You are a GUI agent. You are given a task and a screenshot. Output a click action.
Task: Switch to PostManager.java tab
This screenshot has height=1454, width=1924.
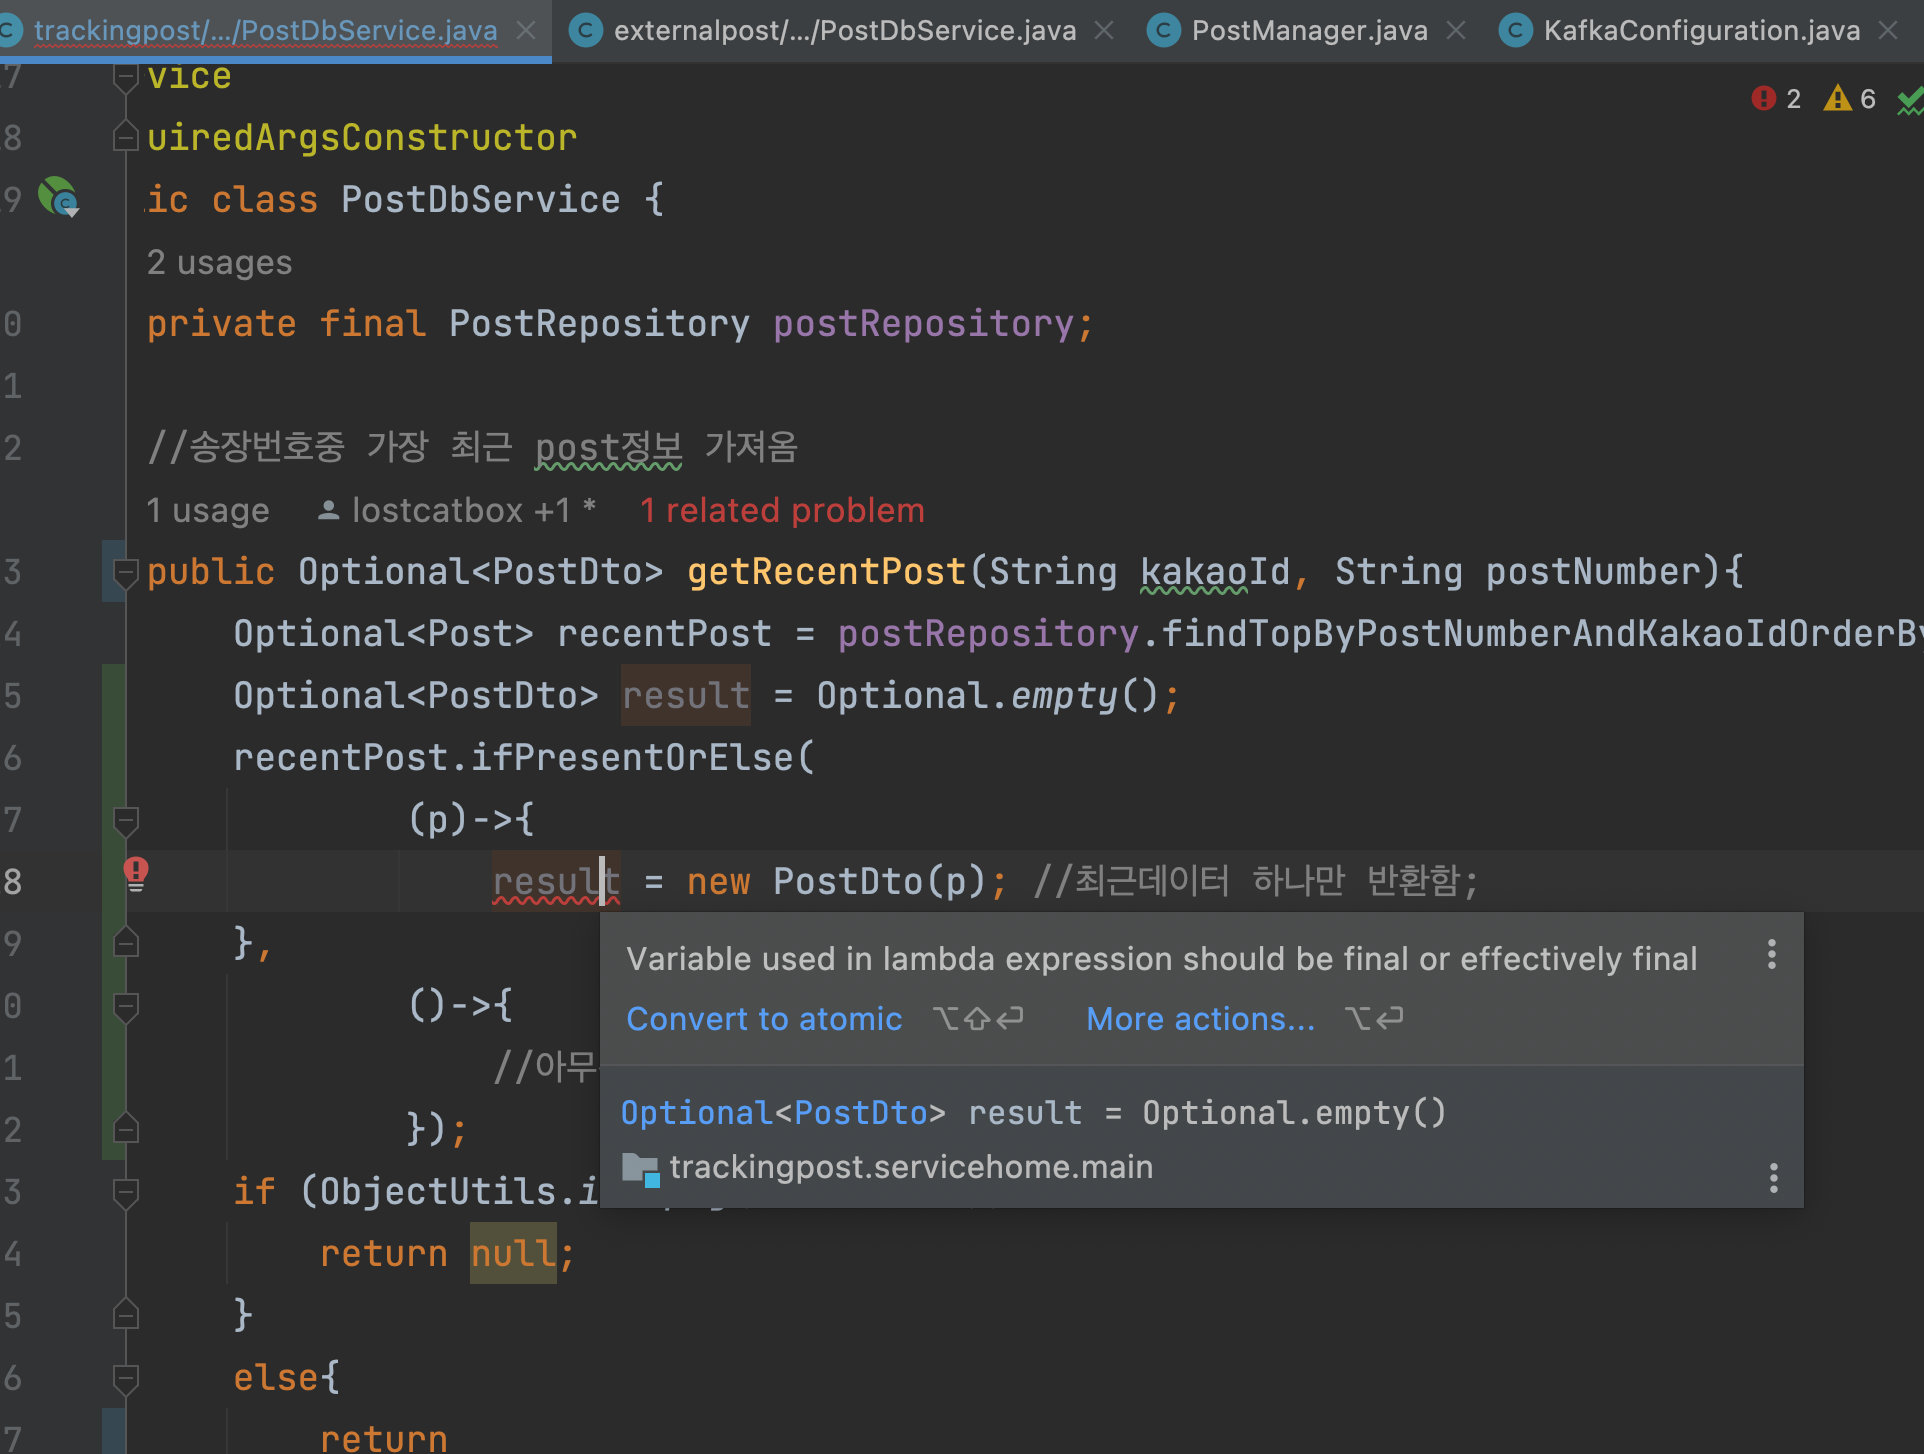(1308, 31)
